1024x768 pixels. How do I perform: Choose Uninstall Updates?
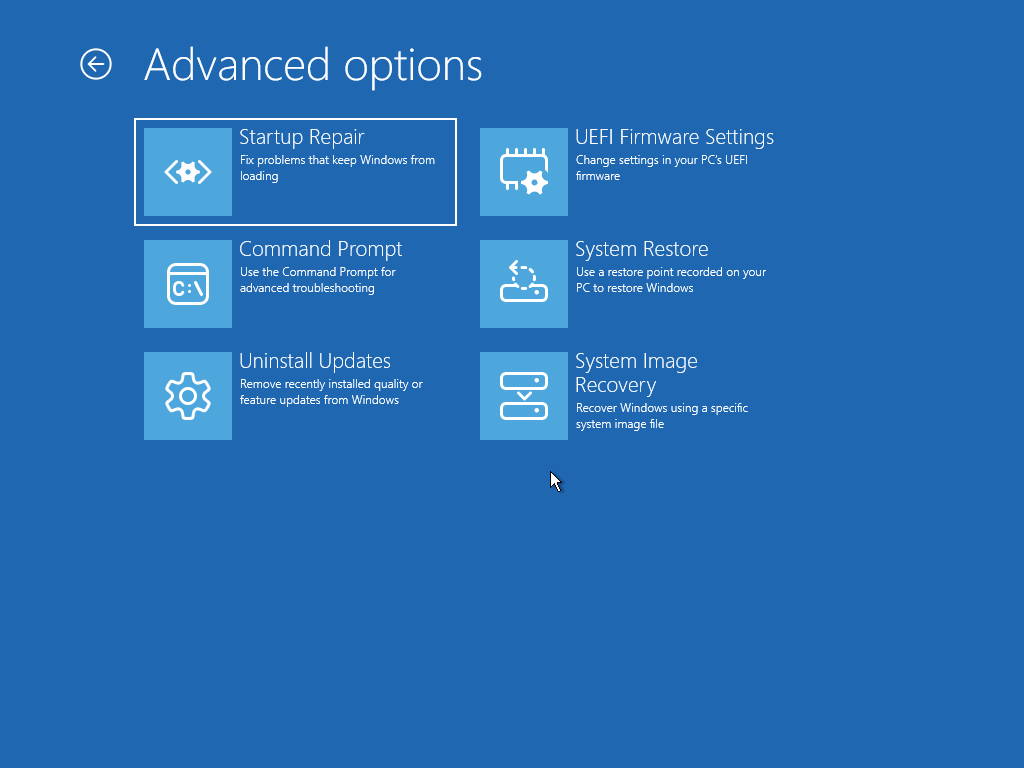click(295, 395)
